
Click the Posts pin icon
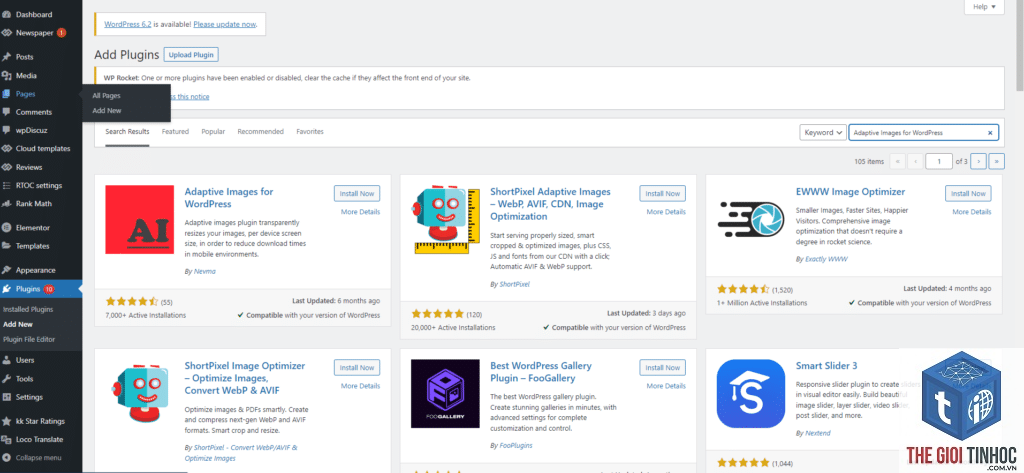(7, 57)
